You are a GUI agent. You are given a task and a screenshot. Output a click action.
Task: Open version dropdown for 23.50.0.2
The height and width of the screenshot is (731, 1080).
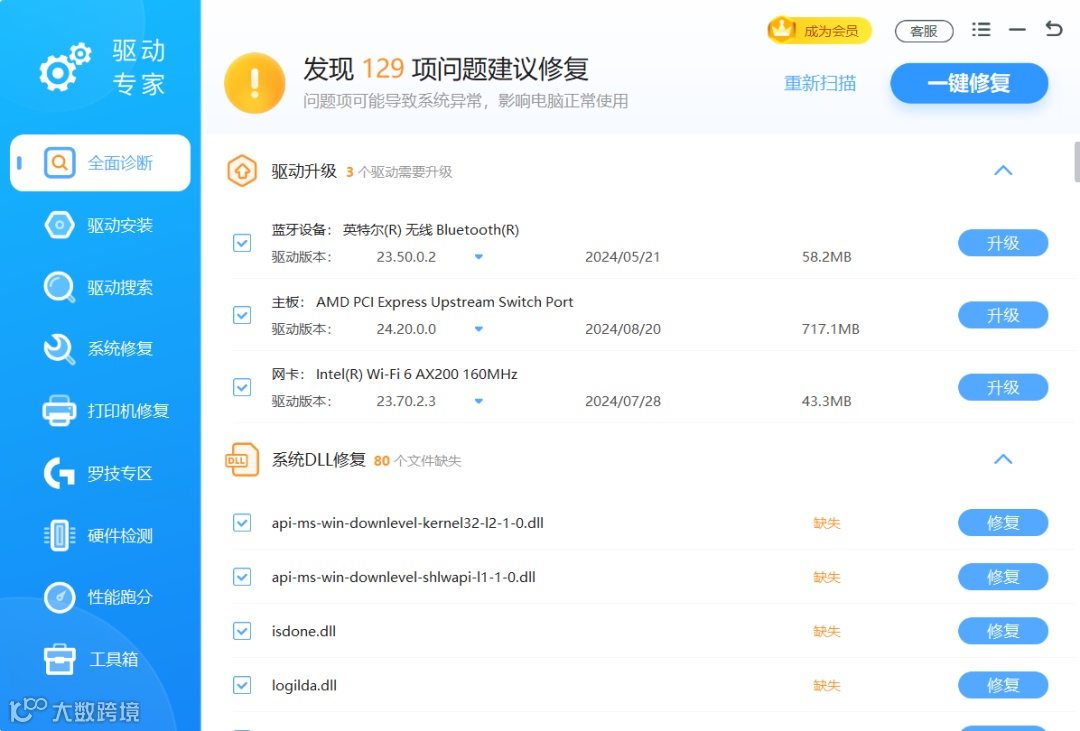tap(479, 257)
